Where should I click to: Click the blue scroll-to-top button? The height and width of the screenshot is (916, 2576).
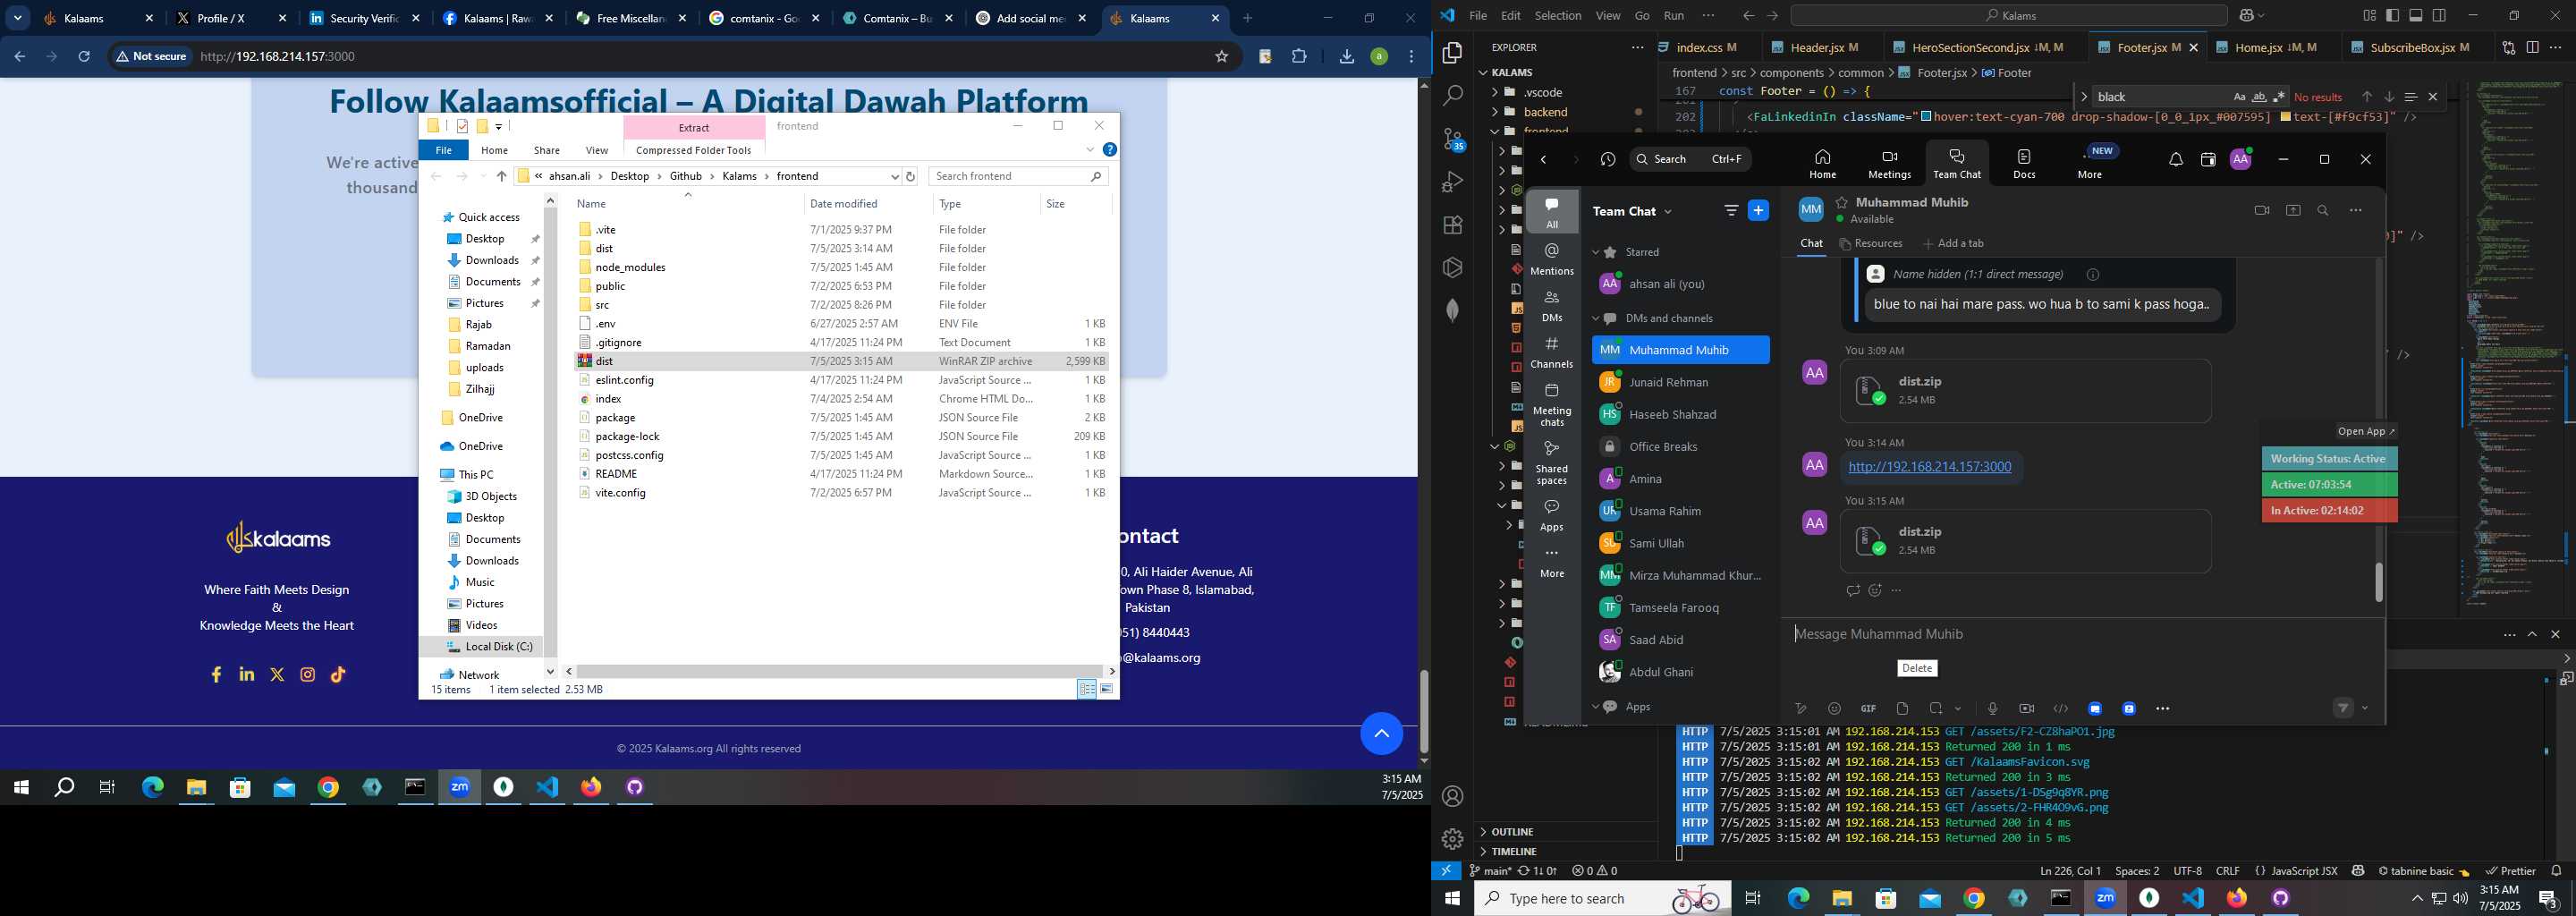[1381, 734]
